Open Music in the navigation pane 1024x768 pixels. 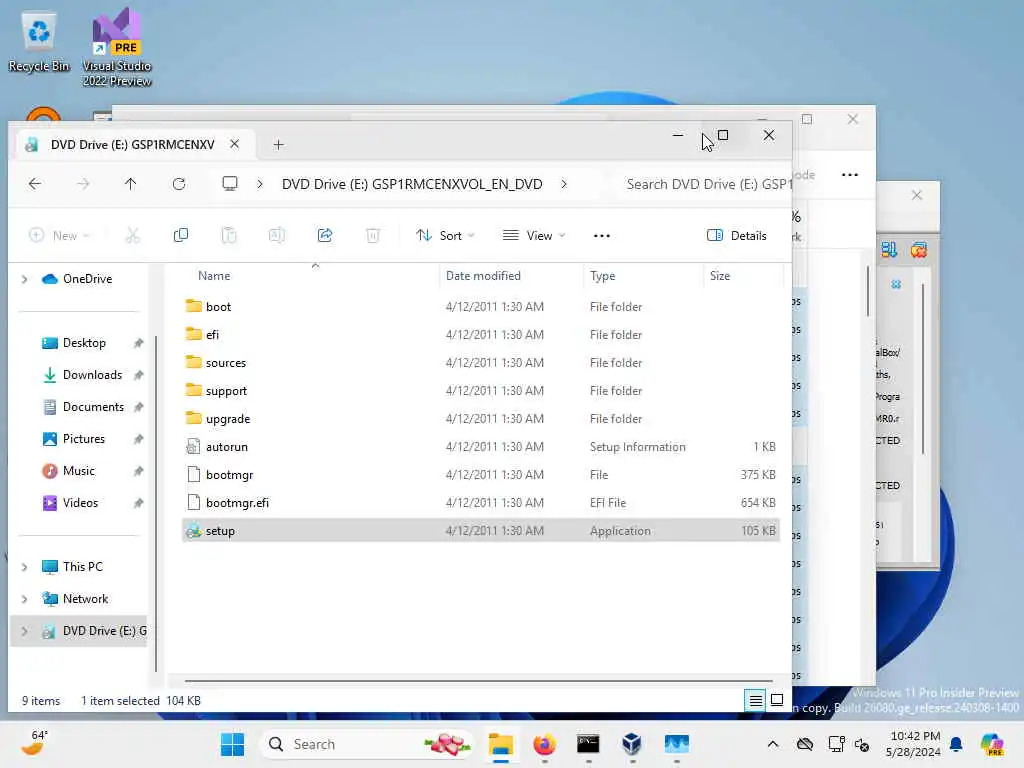click(x=78, y=471)
